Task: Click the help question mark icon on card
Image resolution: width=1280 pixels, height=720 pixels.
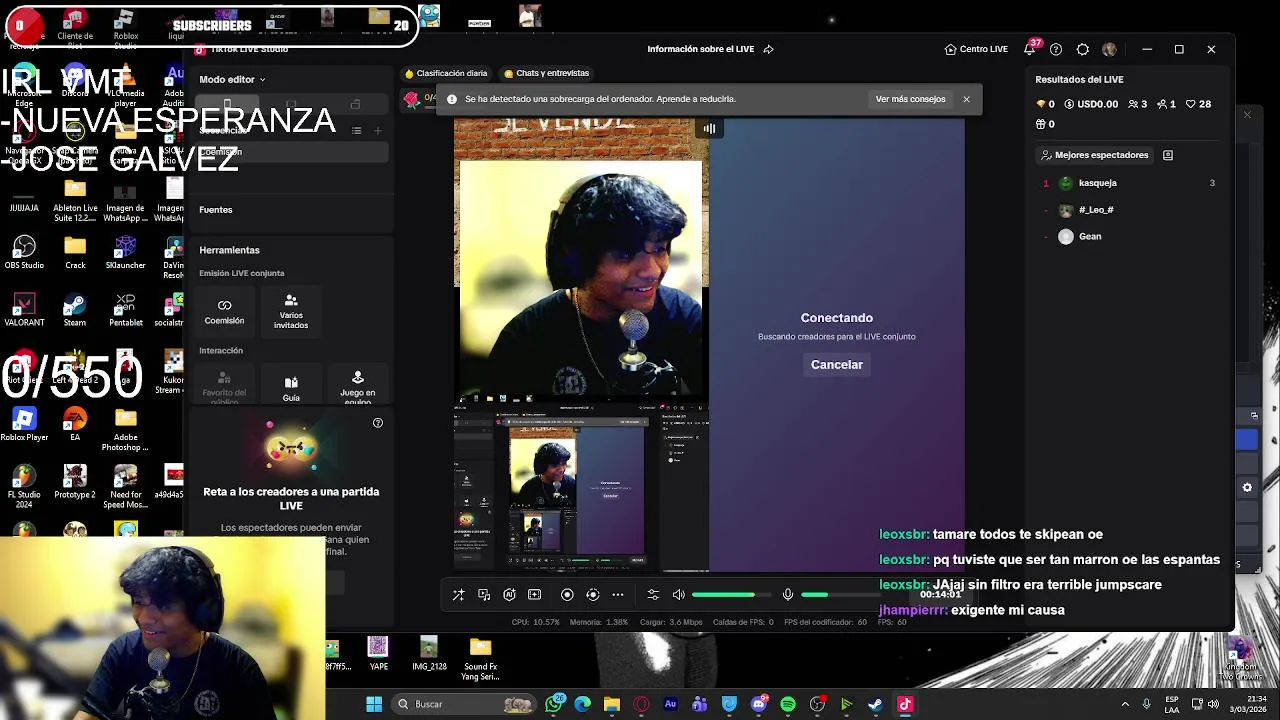Action: pyautogui.click(x=377, y=423)
